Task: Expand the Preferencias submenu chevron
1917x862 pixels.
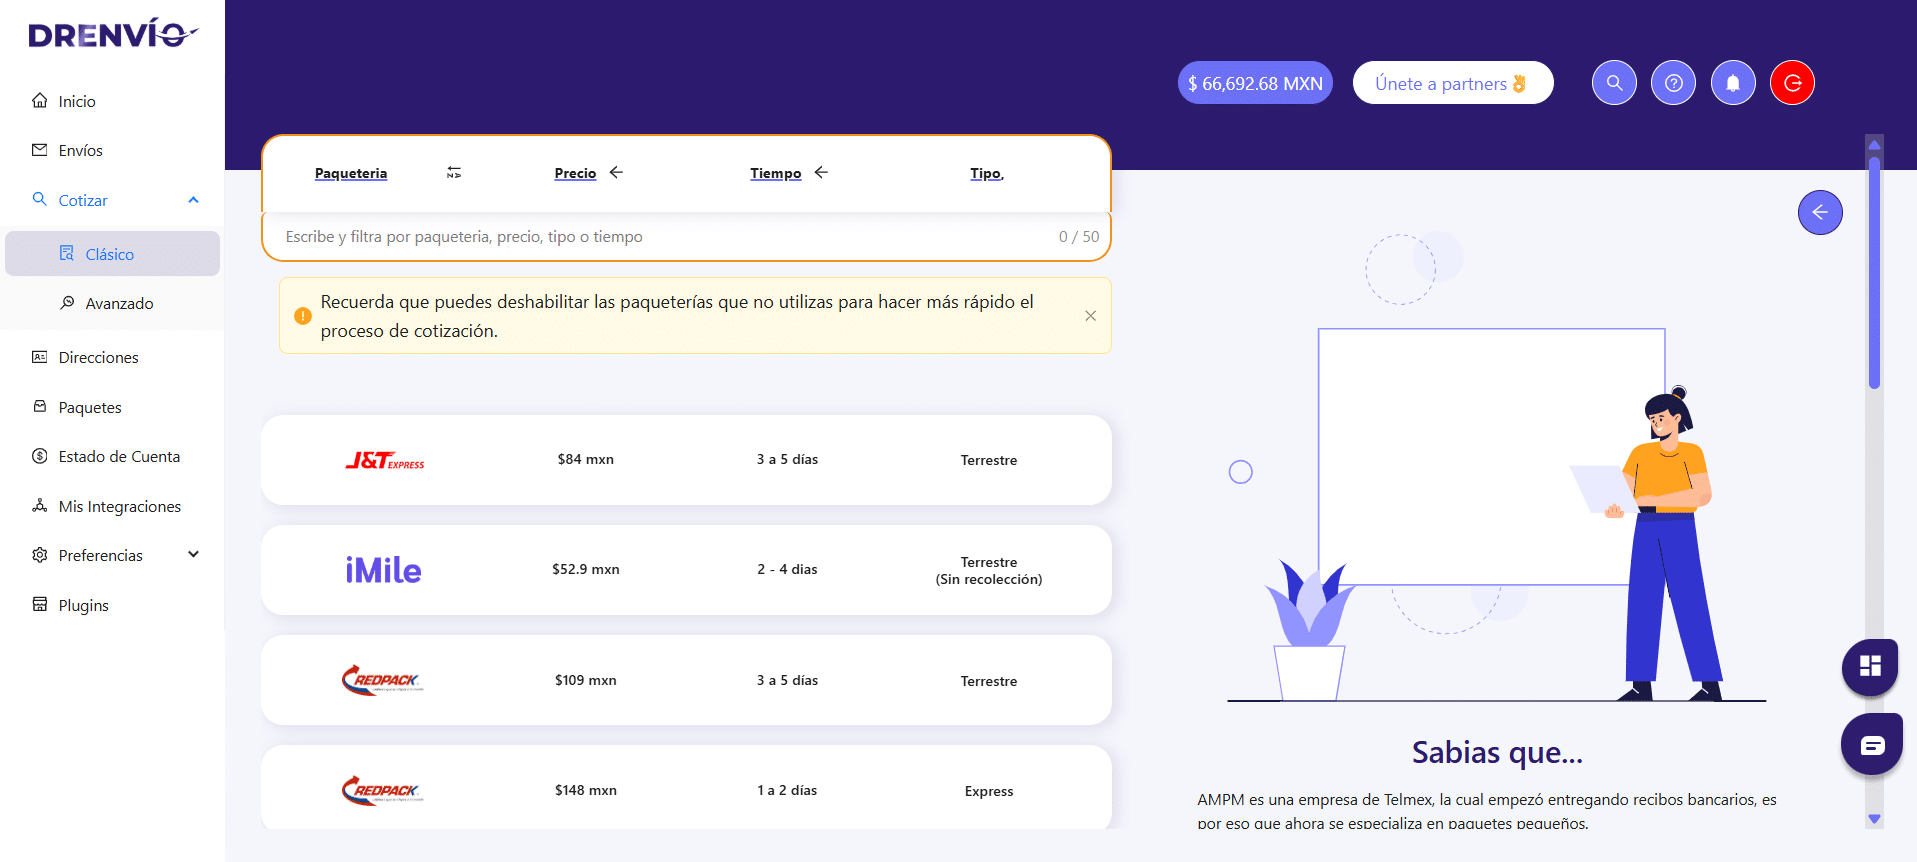Action: point(193,555)
